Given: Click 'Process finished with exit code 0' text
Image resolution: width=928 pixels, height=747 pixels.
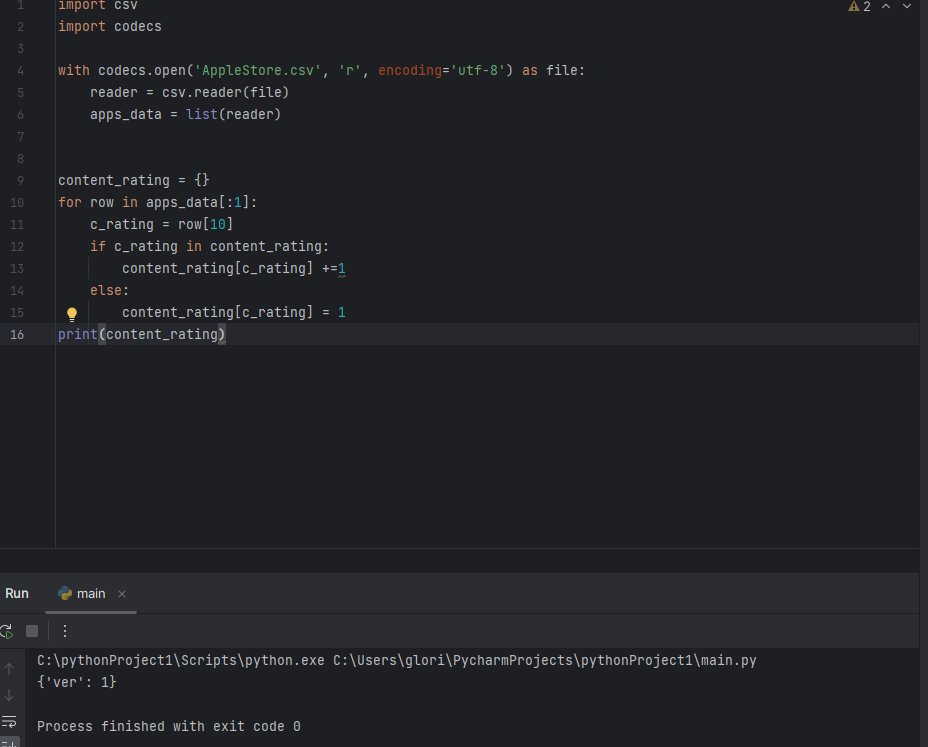Looking at the screenshot, I should click(x=169, y=726).
